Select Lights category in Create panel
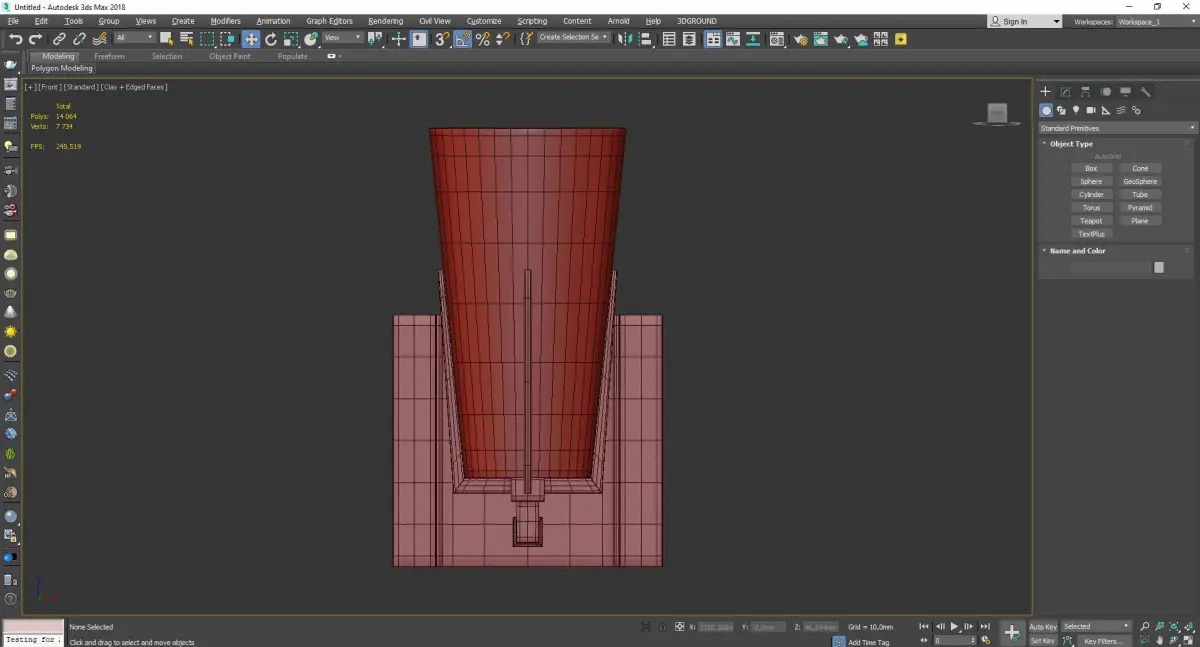The height and width of the screenshot is (647, 1200). (x=1076, y=110)
